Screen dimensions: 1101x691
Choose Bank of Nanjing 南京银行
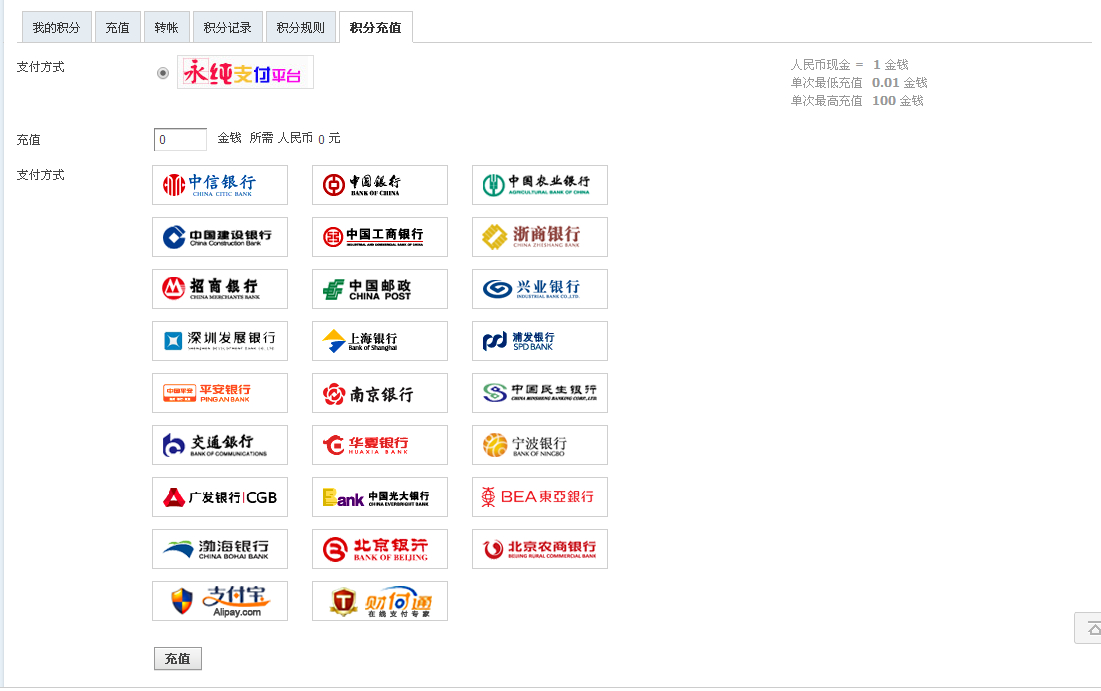tap(380, 393)
